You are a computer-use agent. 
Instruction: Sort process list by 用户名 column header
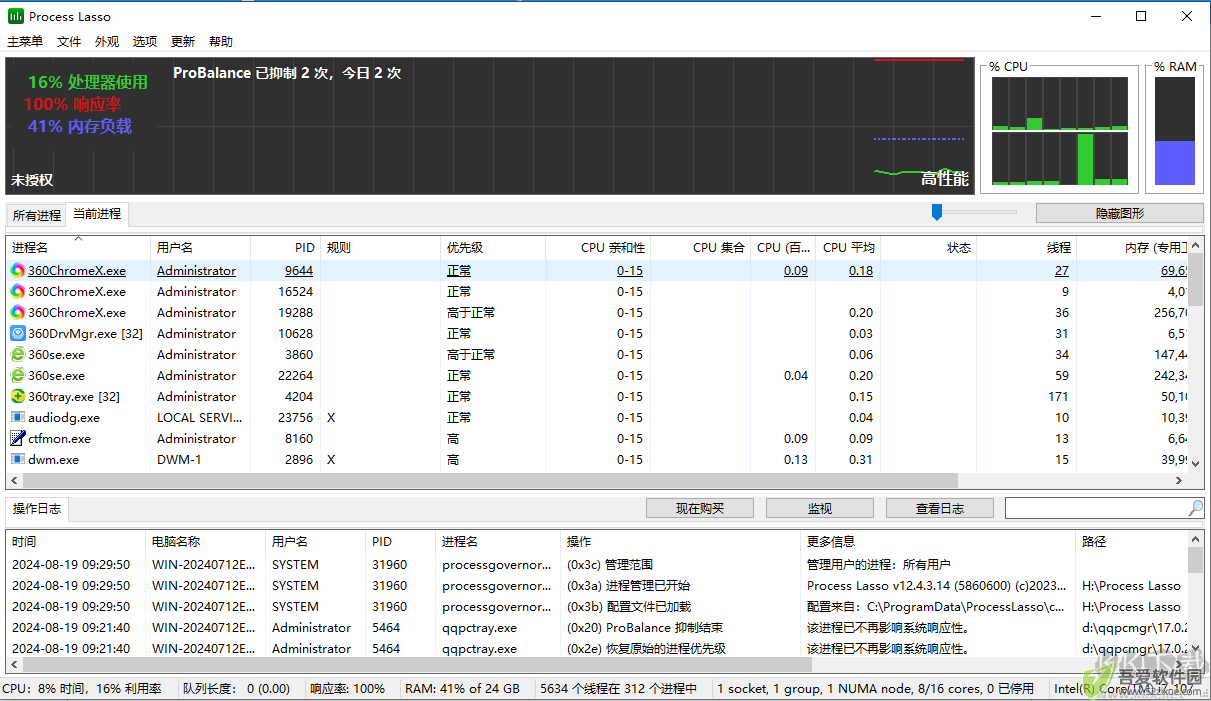[x=200, y=247]
